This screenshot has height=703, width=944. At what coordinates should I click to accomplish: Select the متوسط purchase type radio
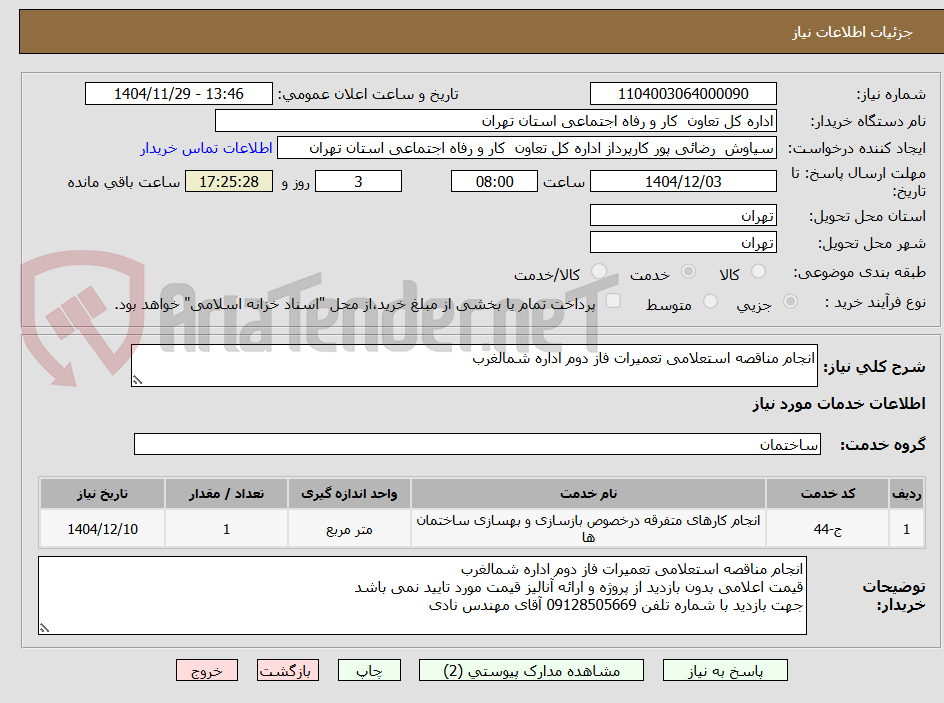[710, 301]
